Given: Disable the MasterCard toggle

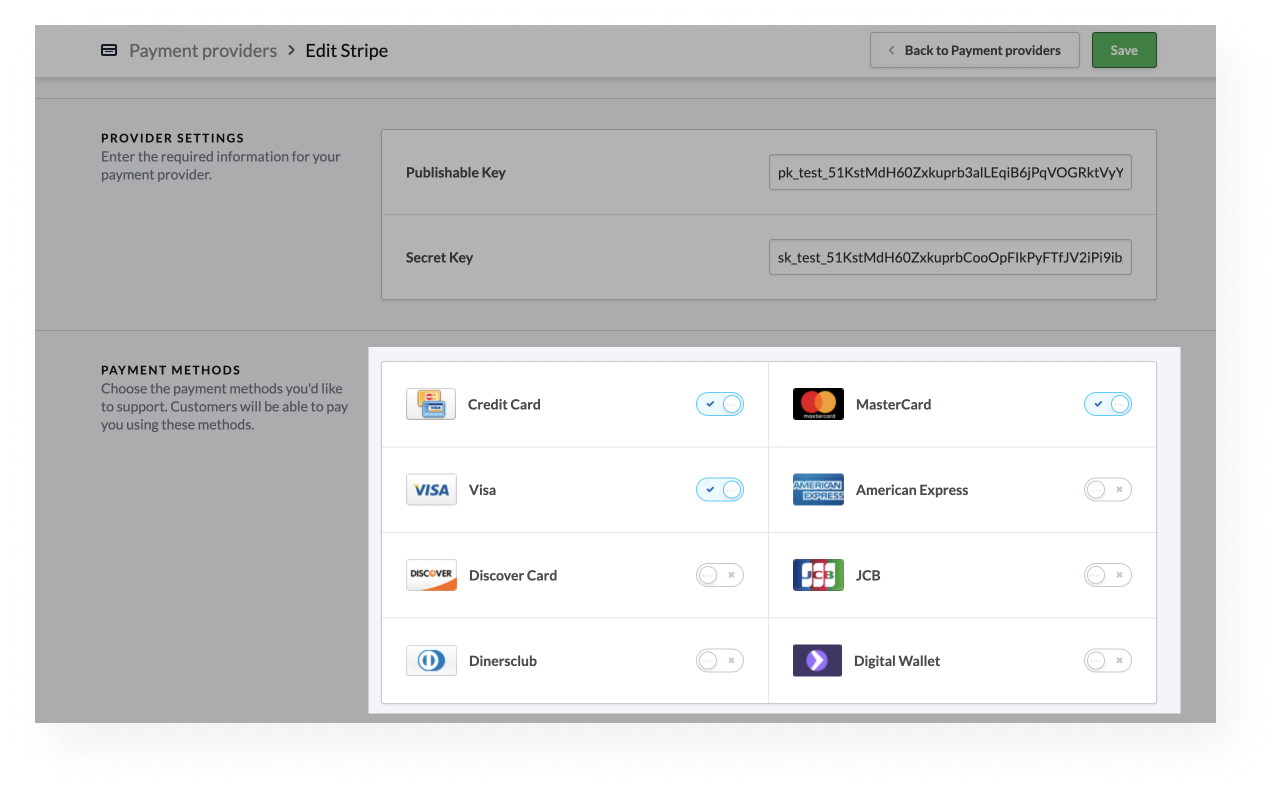Looking at the screenshot, I should pyautogui.click(x=1108, y=404).
